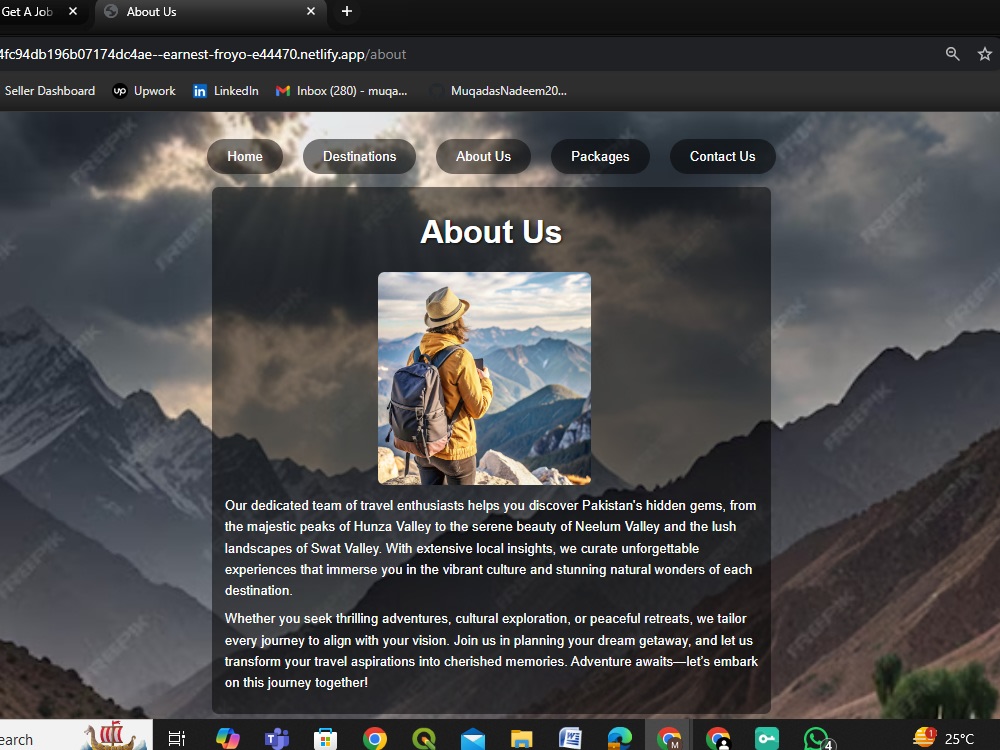Open the Chrome with person profile icon

click(x=717, y=739)
